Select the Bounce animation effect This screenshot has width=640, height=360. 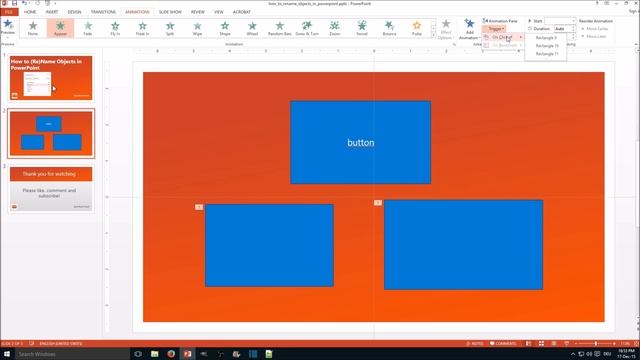coord(389,28)
